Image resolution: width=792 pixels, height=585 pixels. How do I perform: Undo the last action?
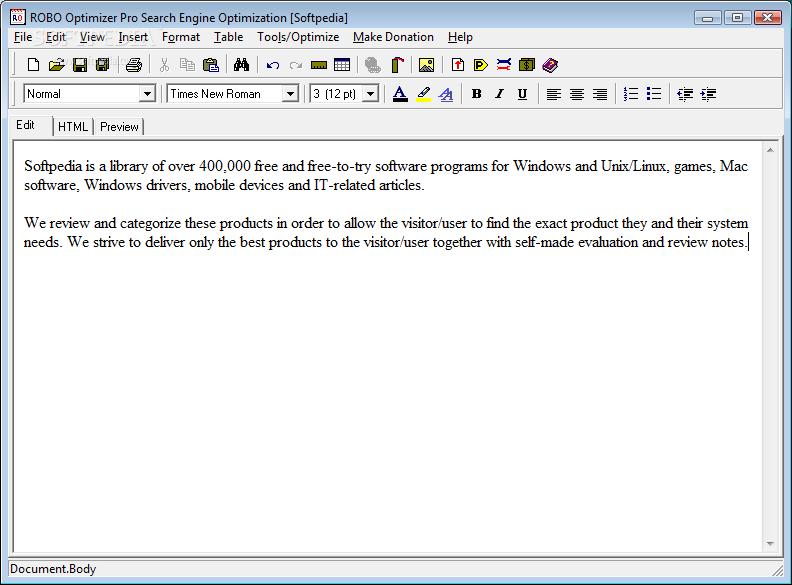tap(273, 65)
